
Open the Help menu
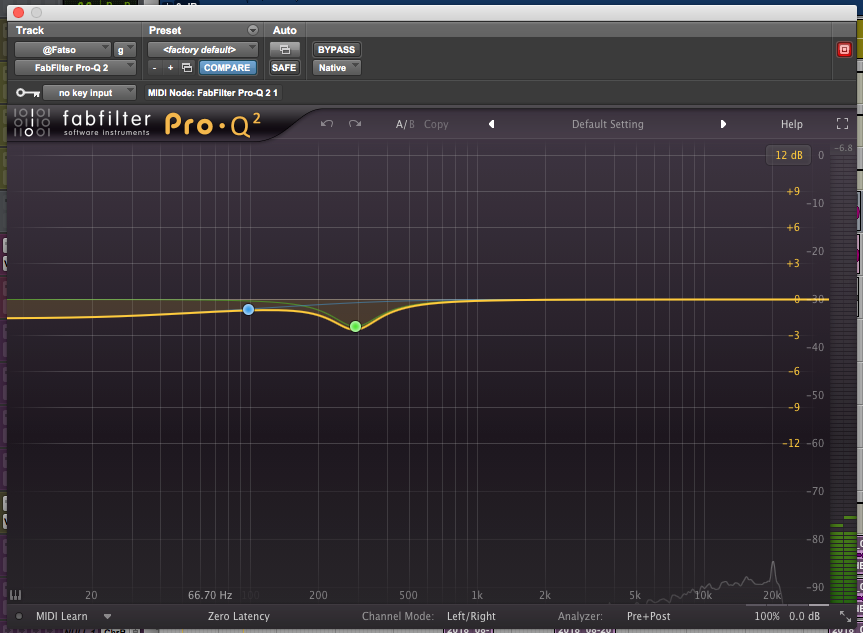(791, 124)
